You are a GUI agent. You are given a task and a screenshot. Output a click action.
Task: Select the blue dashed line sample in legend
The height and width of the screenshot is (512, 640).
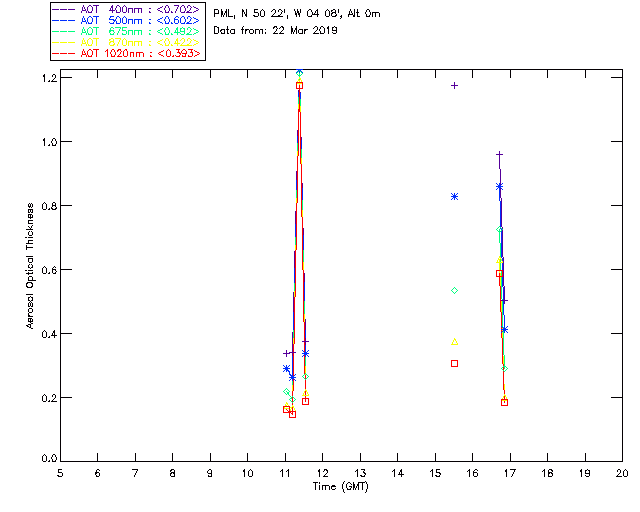[64, 20]
